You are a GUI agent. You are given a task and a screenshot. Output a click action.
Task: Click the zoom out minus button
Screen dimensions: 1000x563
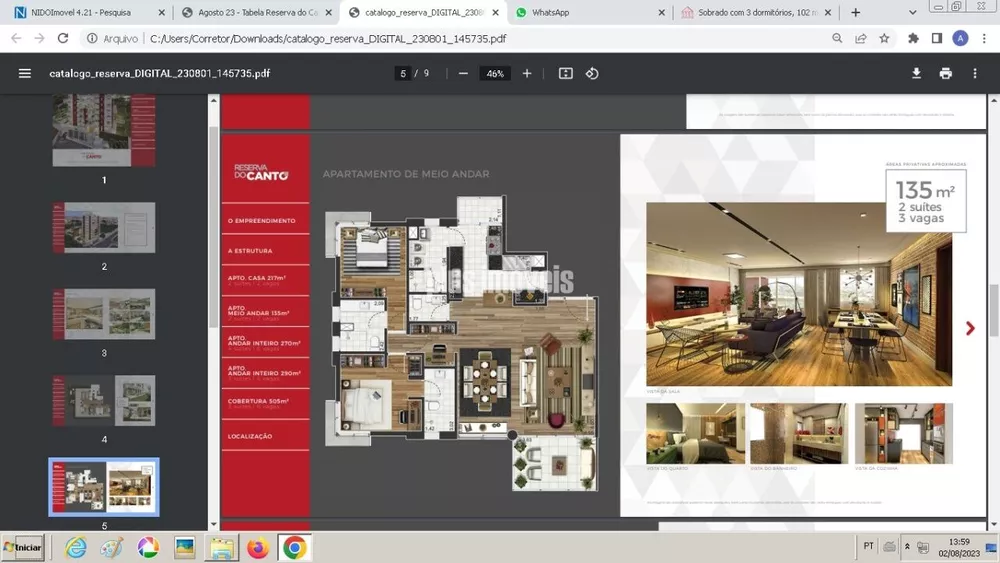[463, 73]
